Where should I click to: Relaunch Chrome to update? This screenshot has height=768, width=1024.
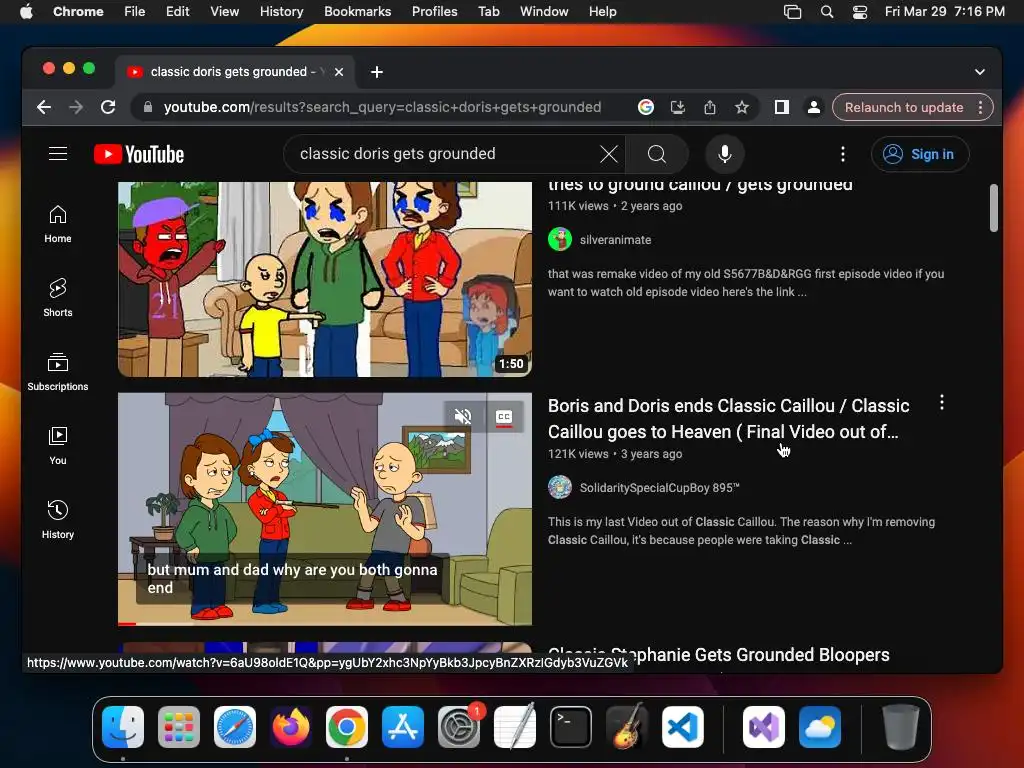904,107
